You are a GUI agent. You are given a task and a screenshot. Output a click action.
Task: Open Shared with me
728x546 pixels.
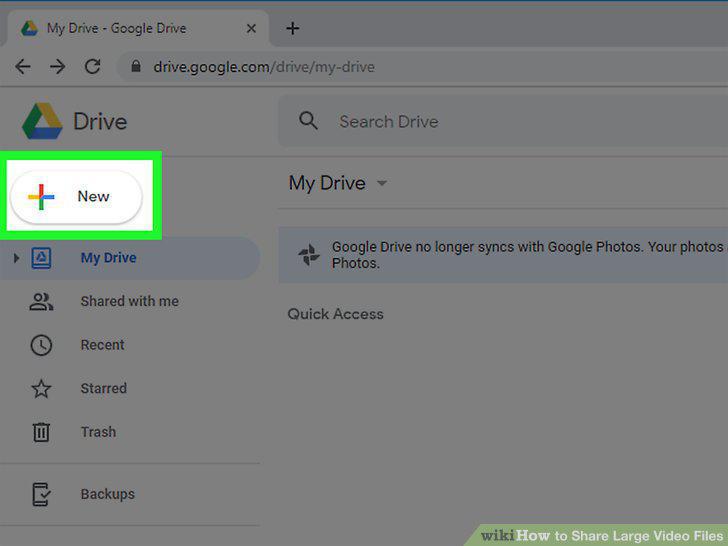click(130, 301)
